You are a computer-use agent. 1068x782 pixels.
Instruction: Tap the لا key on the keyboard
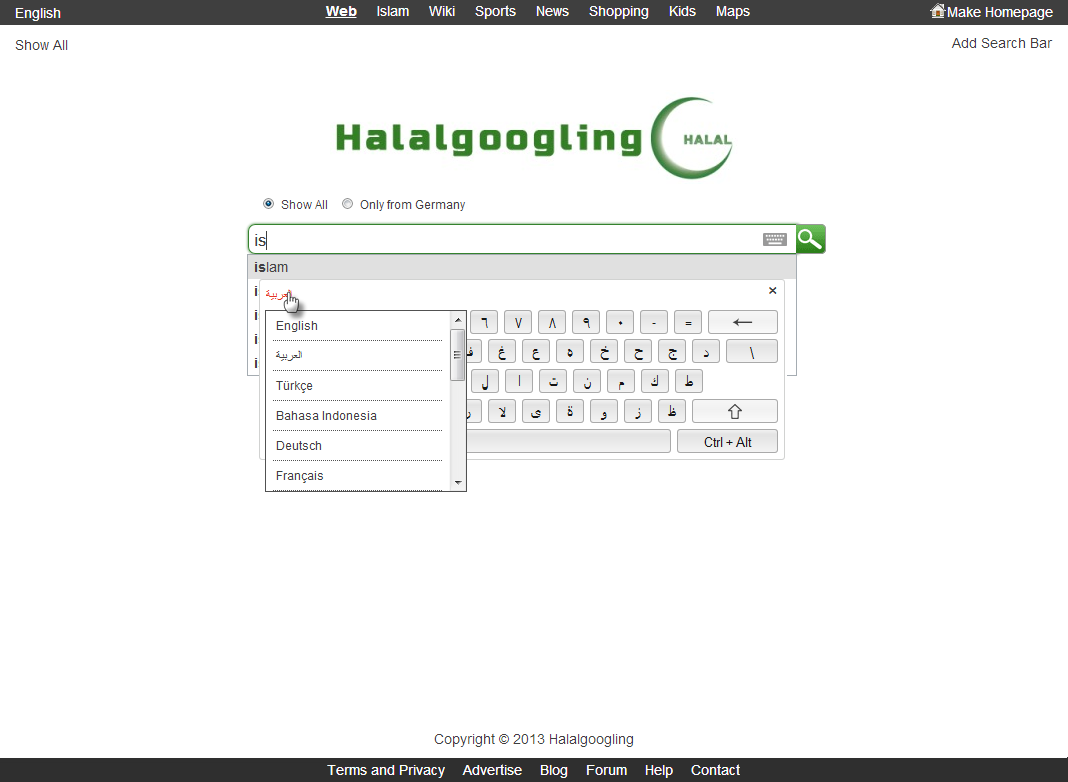pyautogui.click(x=502, y=411)
